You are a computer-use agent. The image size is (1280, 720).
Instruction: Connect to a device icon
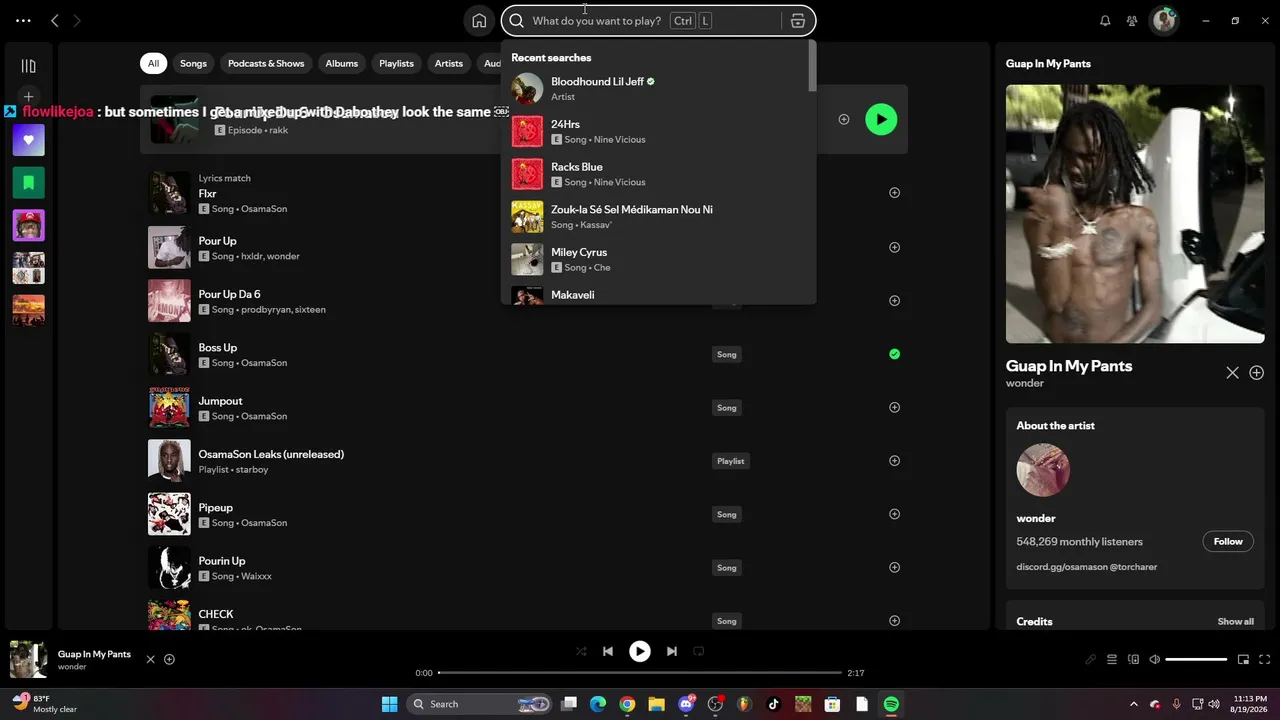[x=1133, y=660]
